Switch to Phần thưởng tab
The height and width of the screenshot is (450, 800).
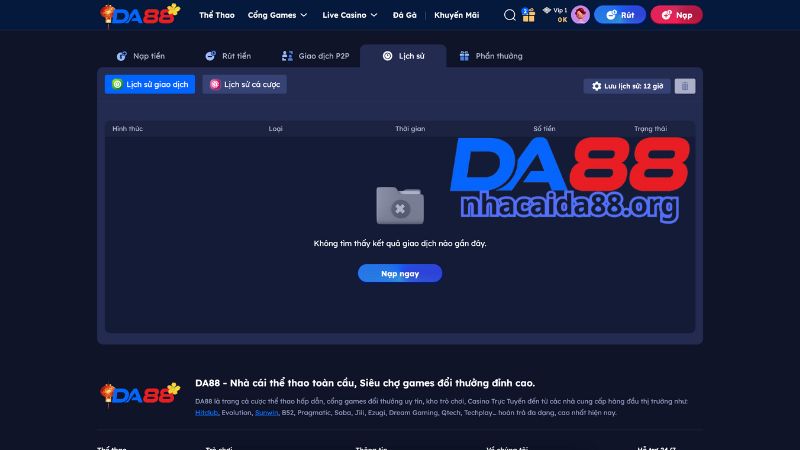point(491,56)
